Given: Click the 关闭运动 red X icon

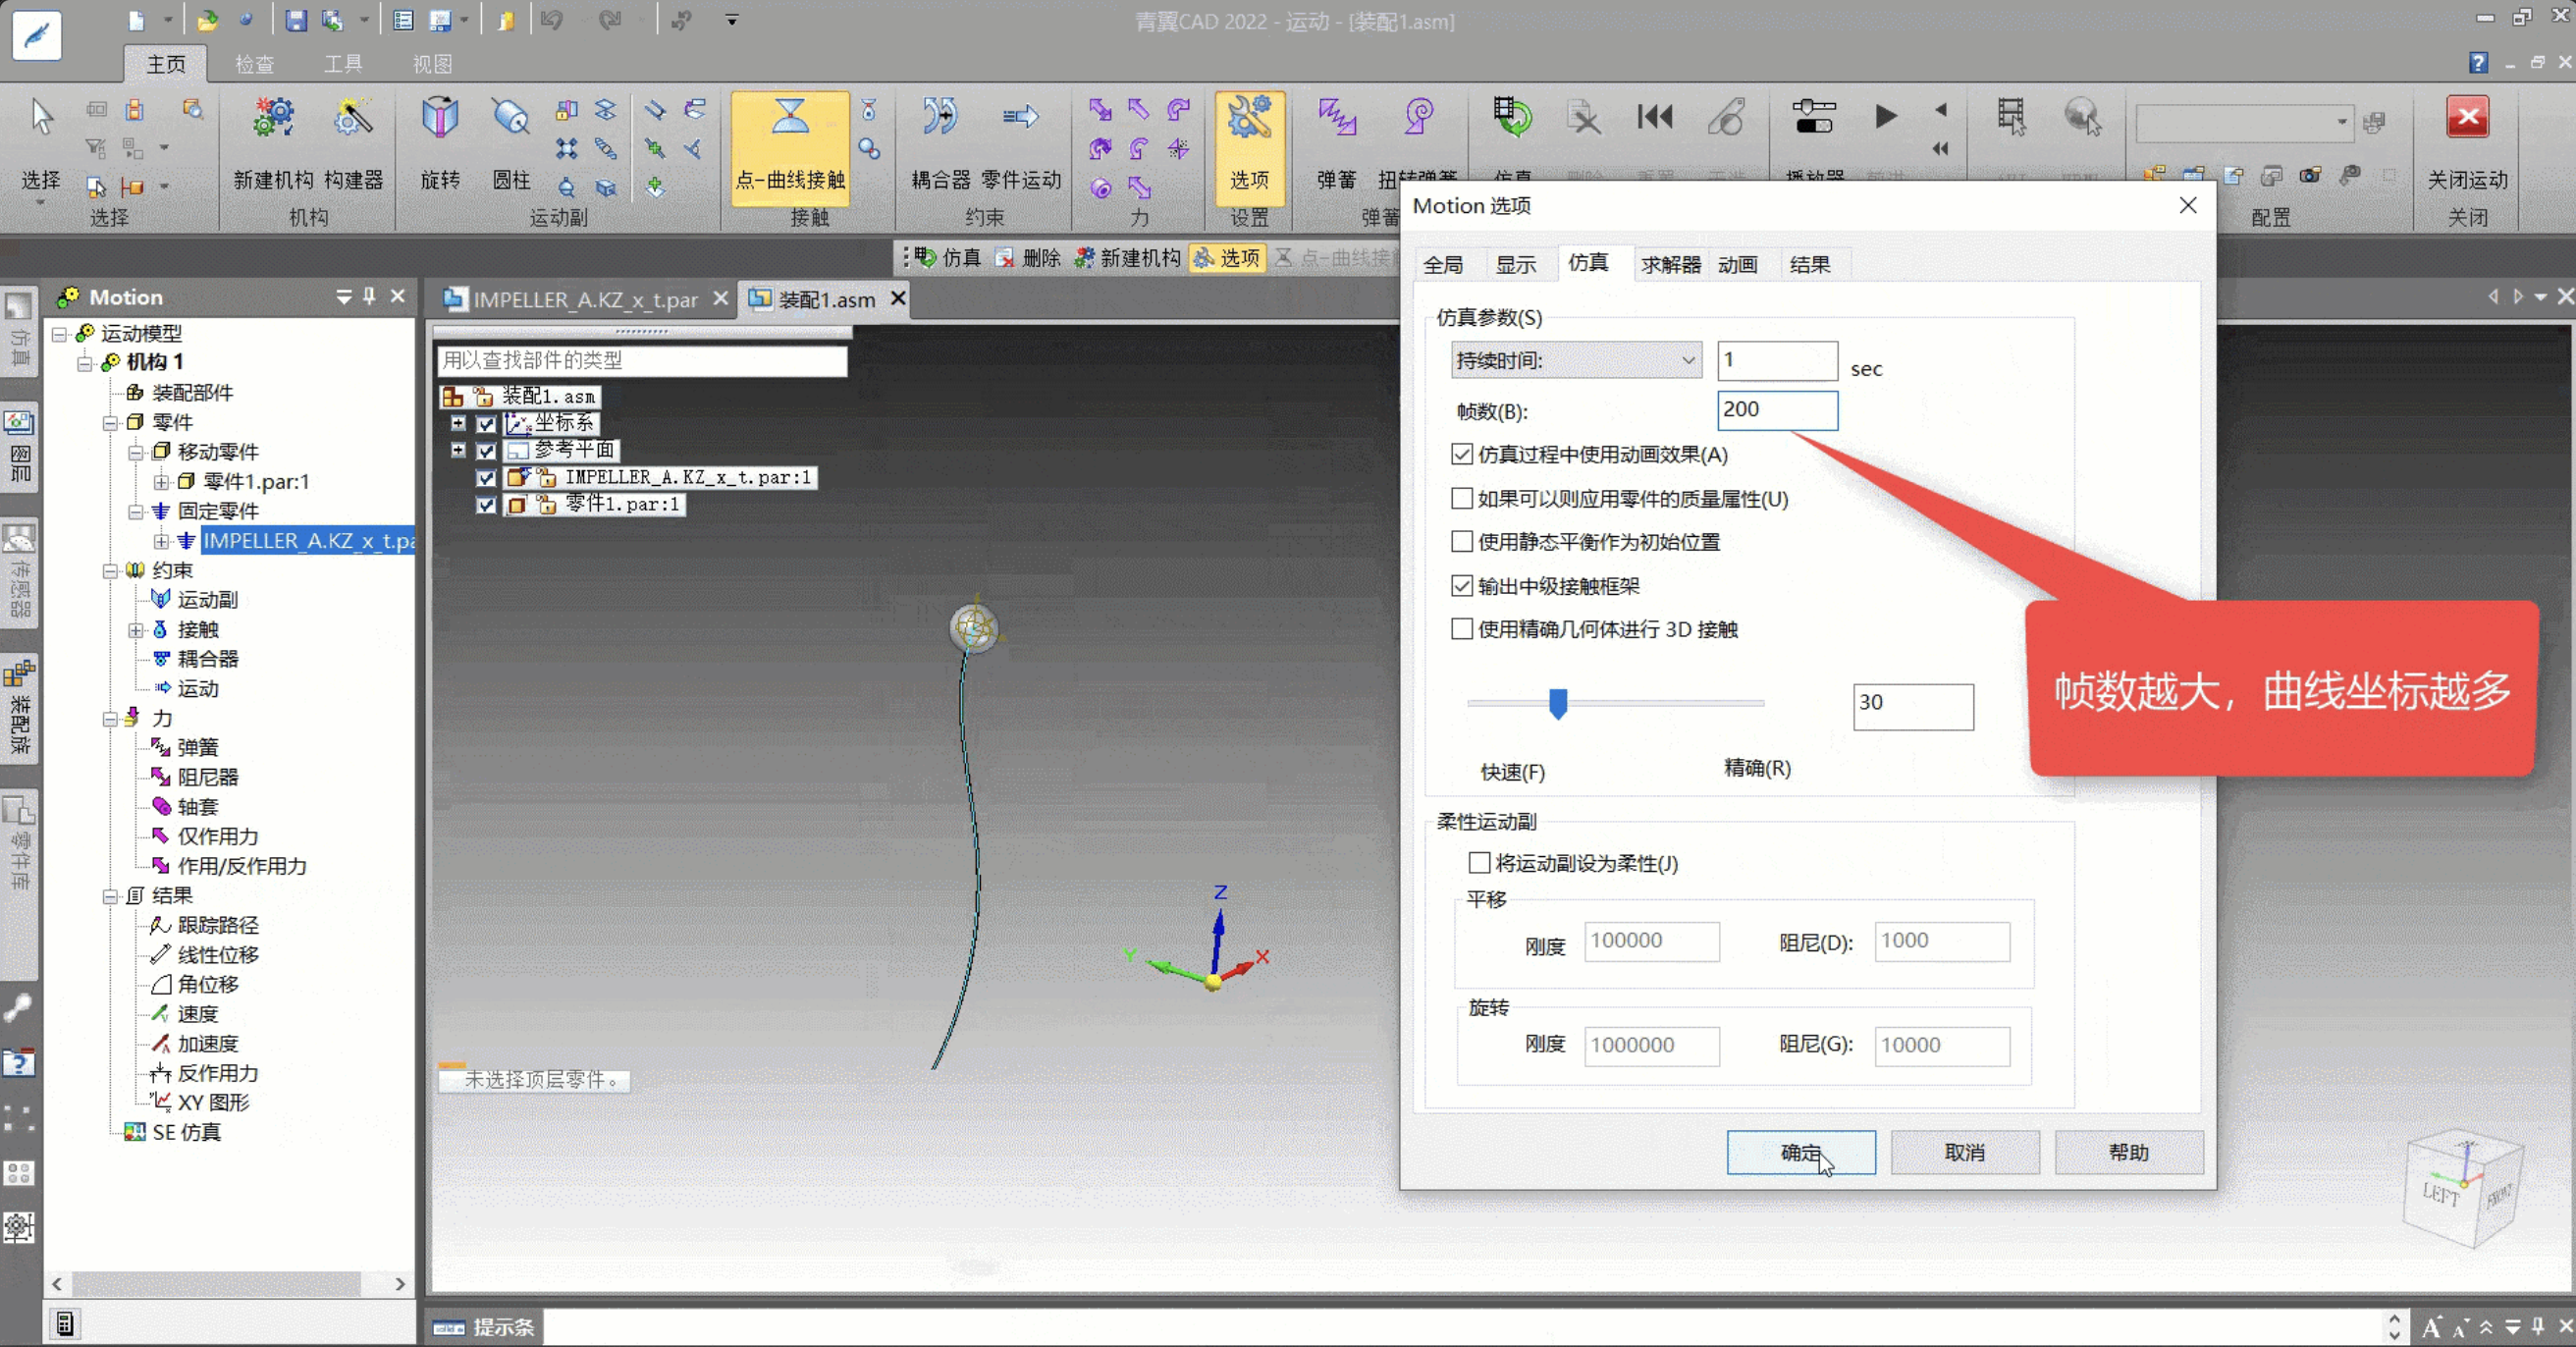Looking at the screenshot, I should pos(2467,118).
